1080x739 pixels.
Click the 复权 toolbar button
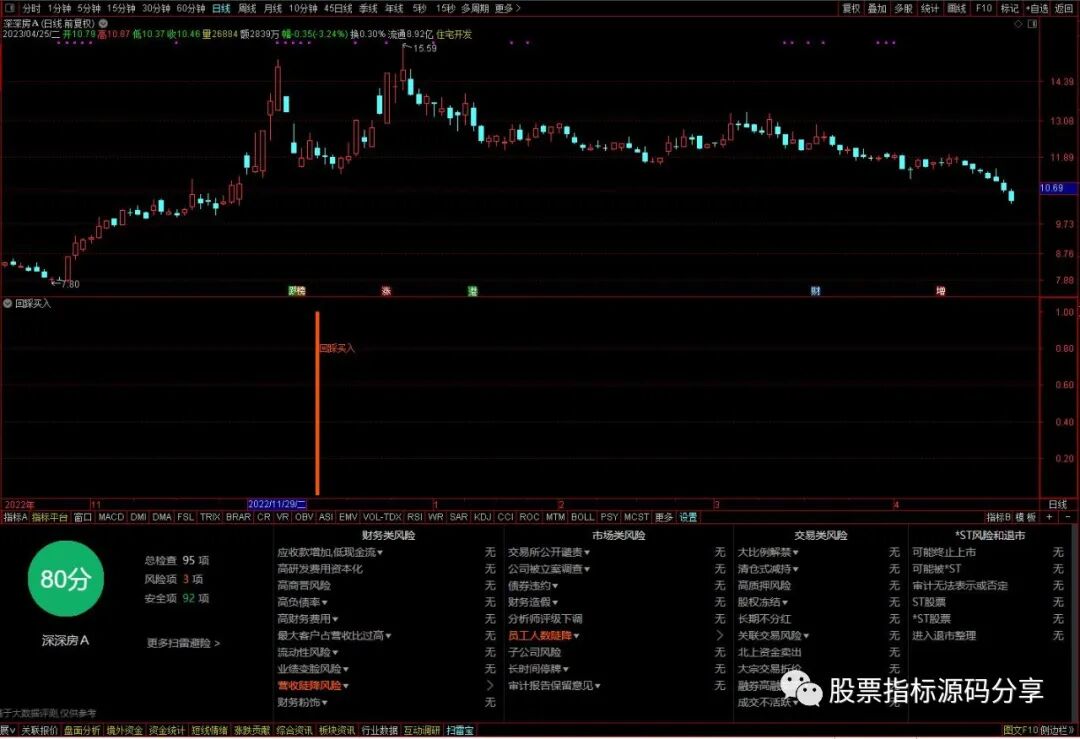[851, 8]
